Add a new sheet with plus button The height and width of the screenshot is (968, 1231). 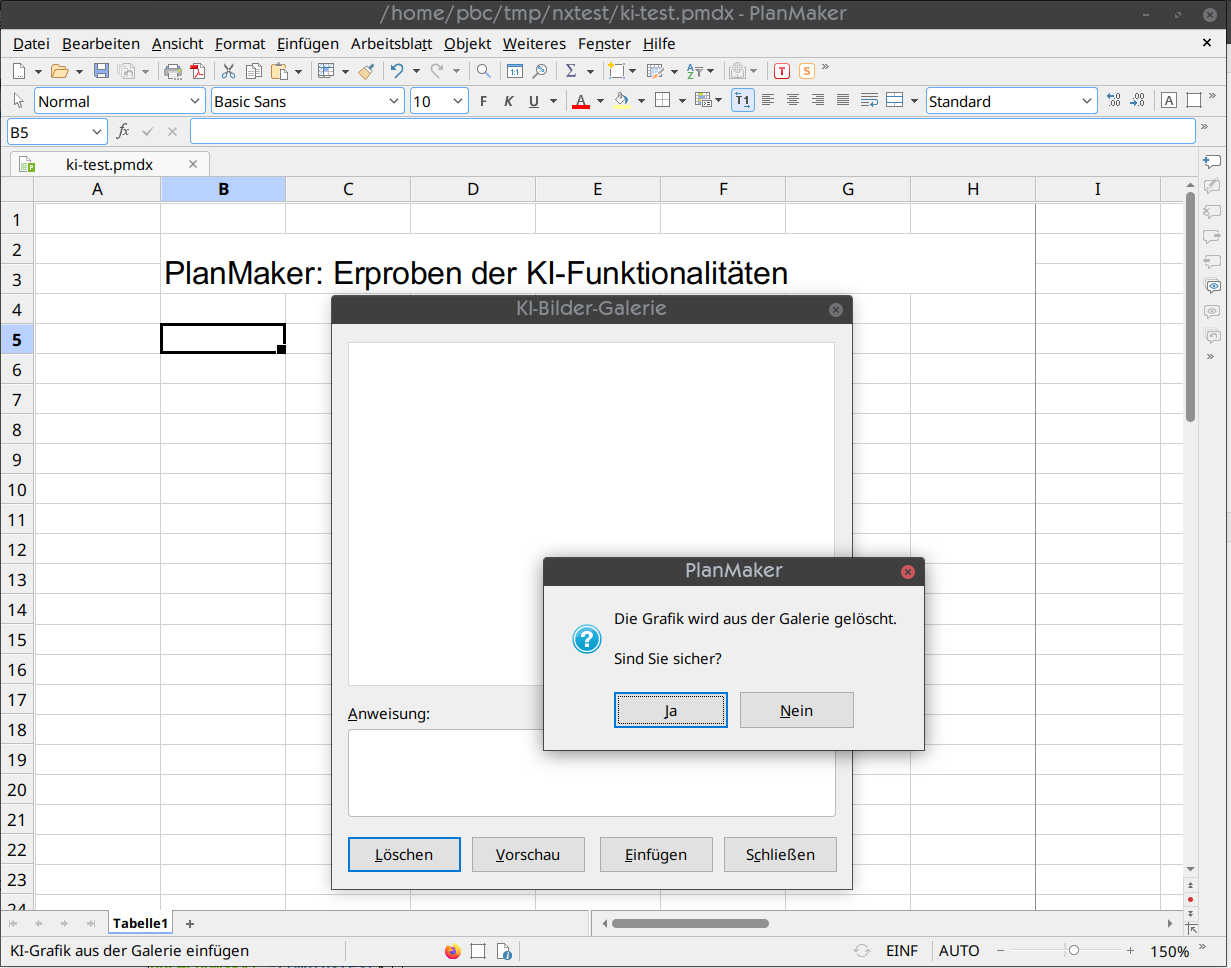click(x=190, y=923)
